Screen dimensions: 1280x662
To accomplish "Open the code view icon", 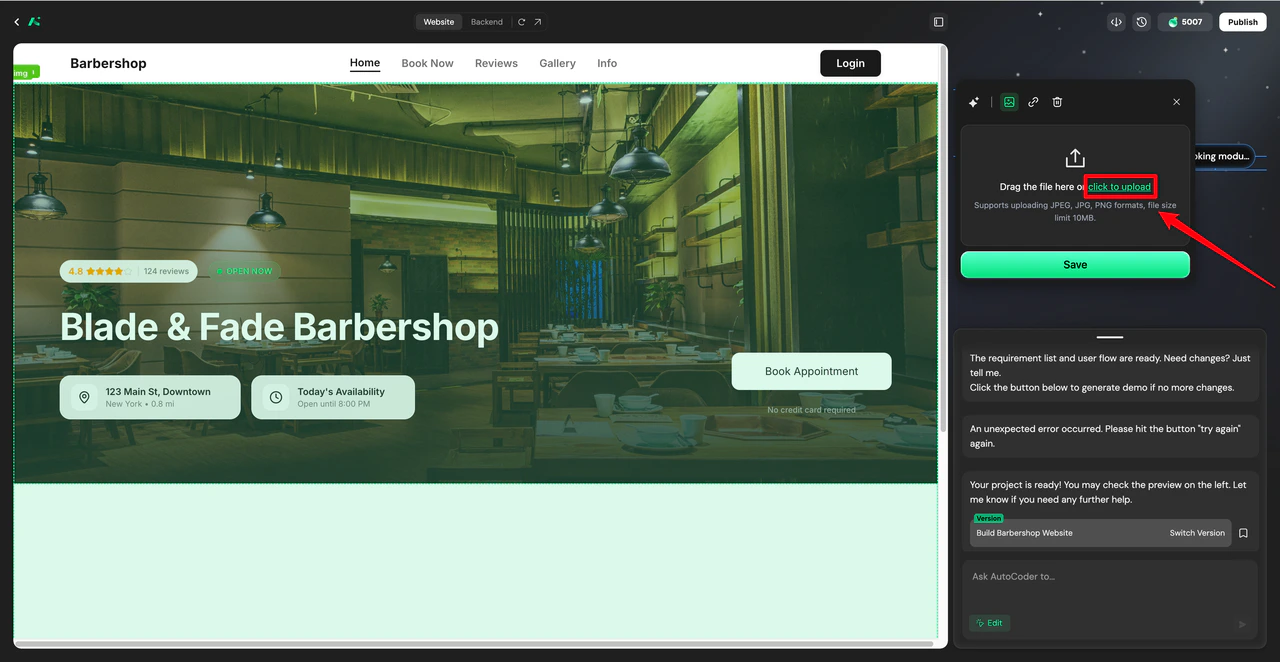I will [x=1116, y=22].
